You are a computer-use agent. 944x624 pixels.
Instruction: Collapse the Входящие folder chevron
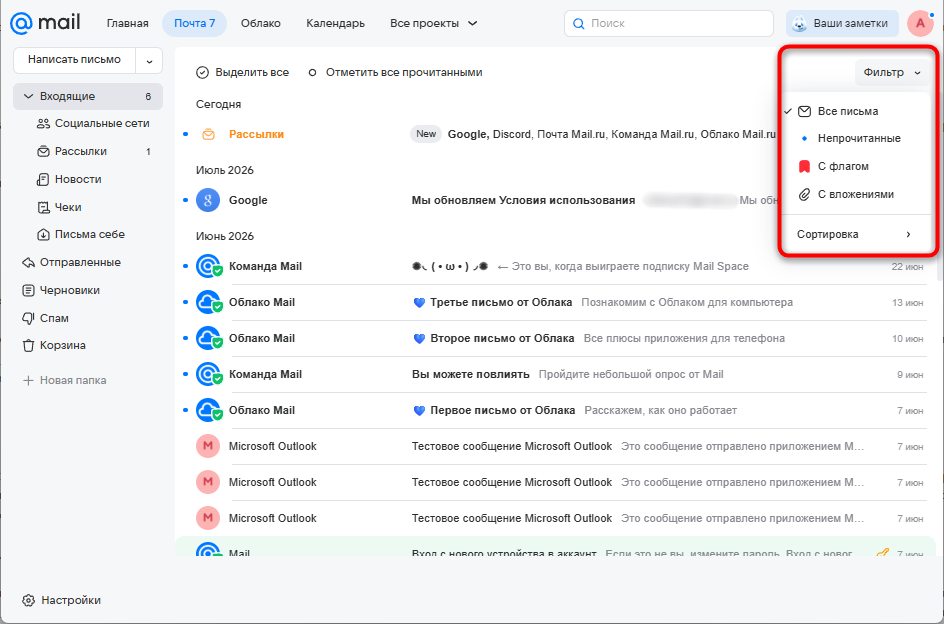tap(28, 96)
